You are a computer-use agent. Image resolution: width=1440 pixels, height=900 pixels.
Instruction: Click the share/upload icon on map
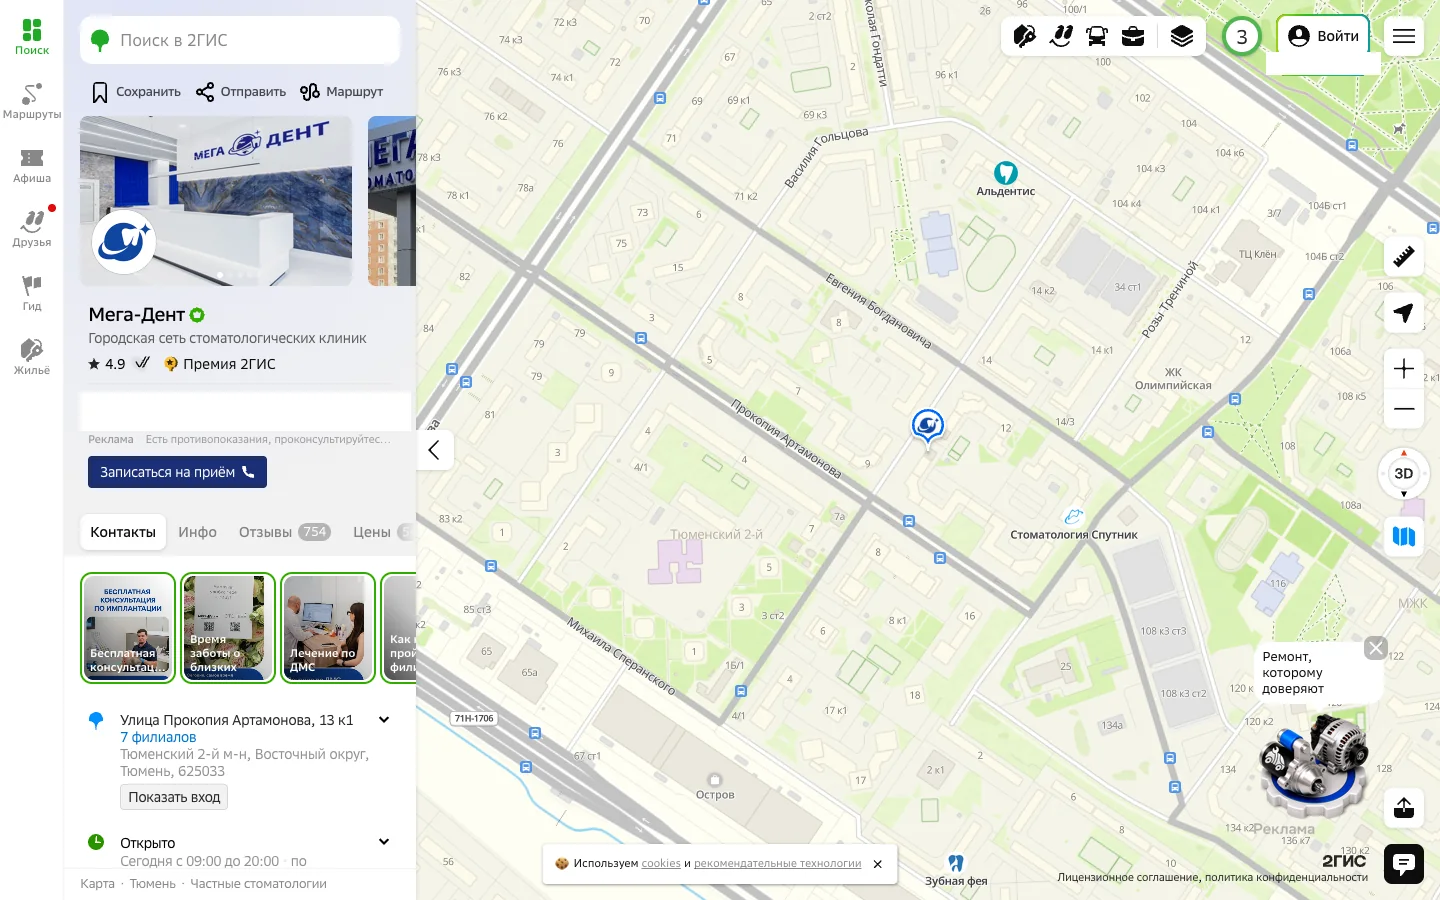tap(1404, 807)
